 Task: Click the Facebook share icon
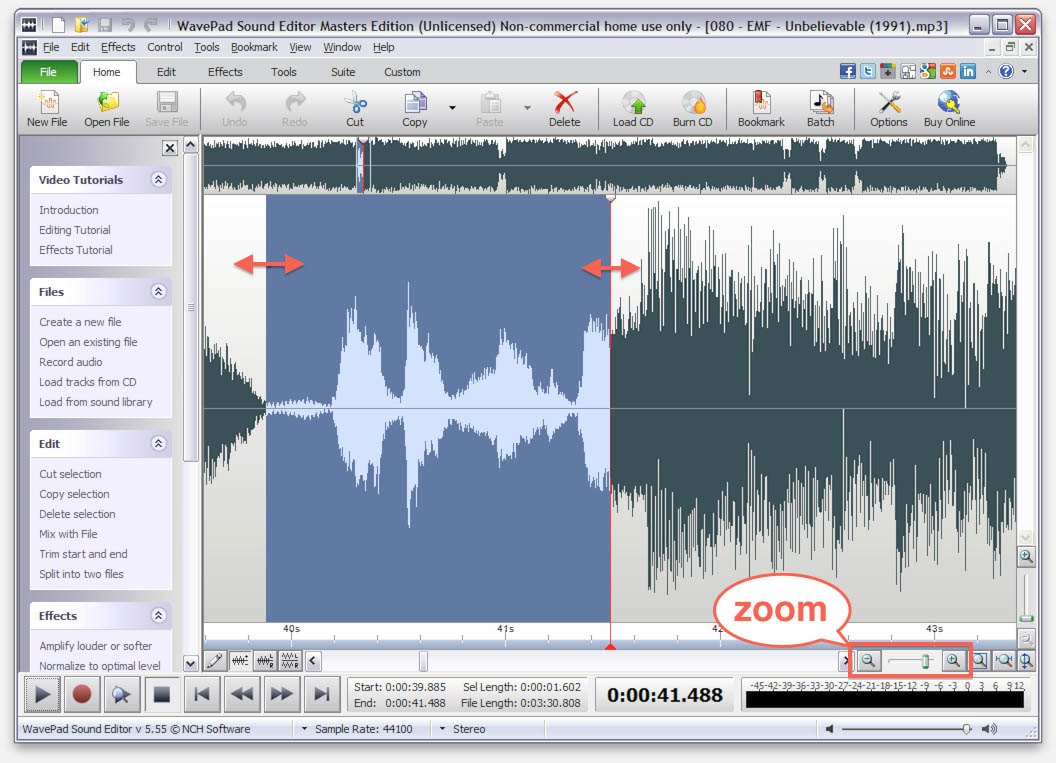coord(847,71)
